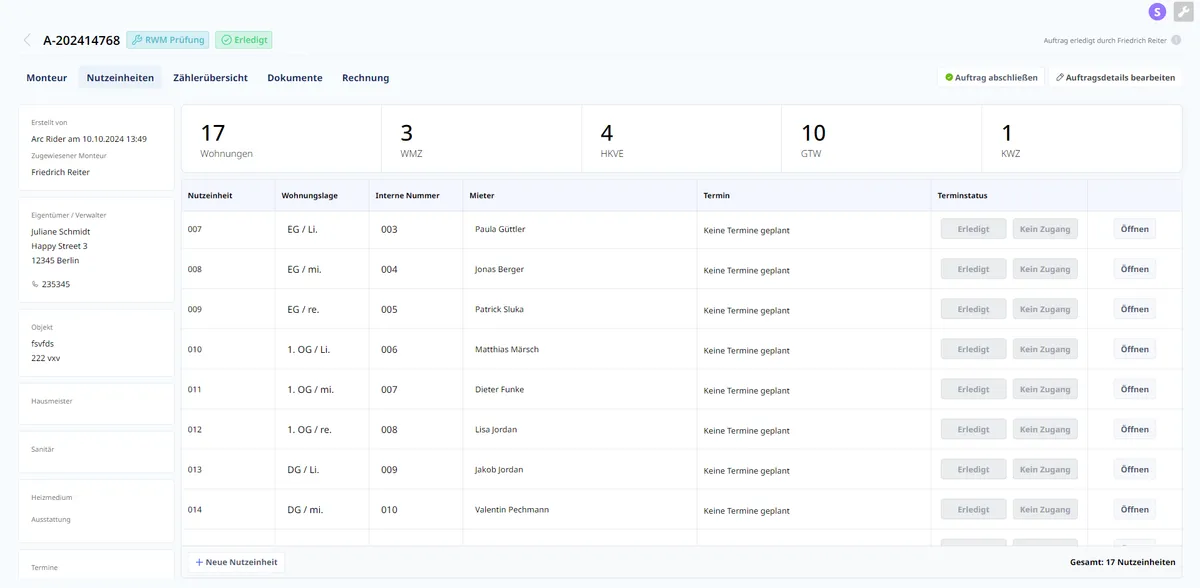Click the Erledigt checkmark status badge
1200x588 pixels.
(244, 41)
